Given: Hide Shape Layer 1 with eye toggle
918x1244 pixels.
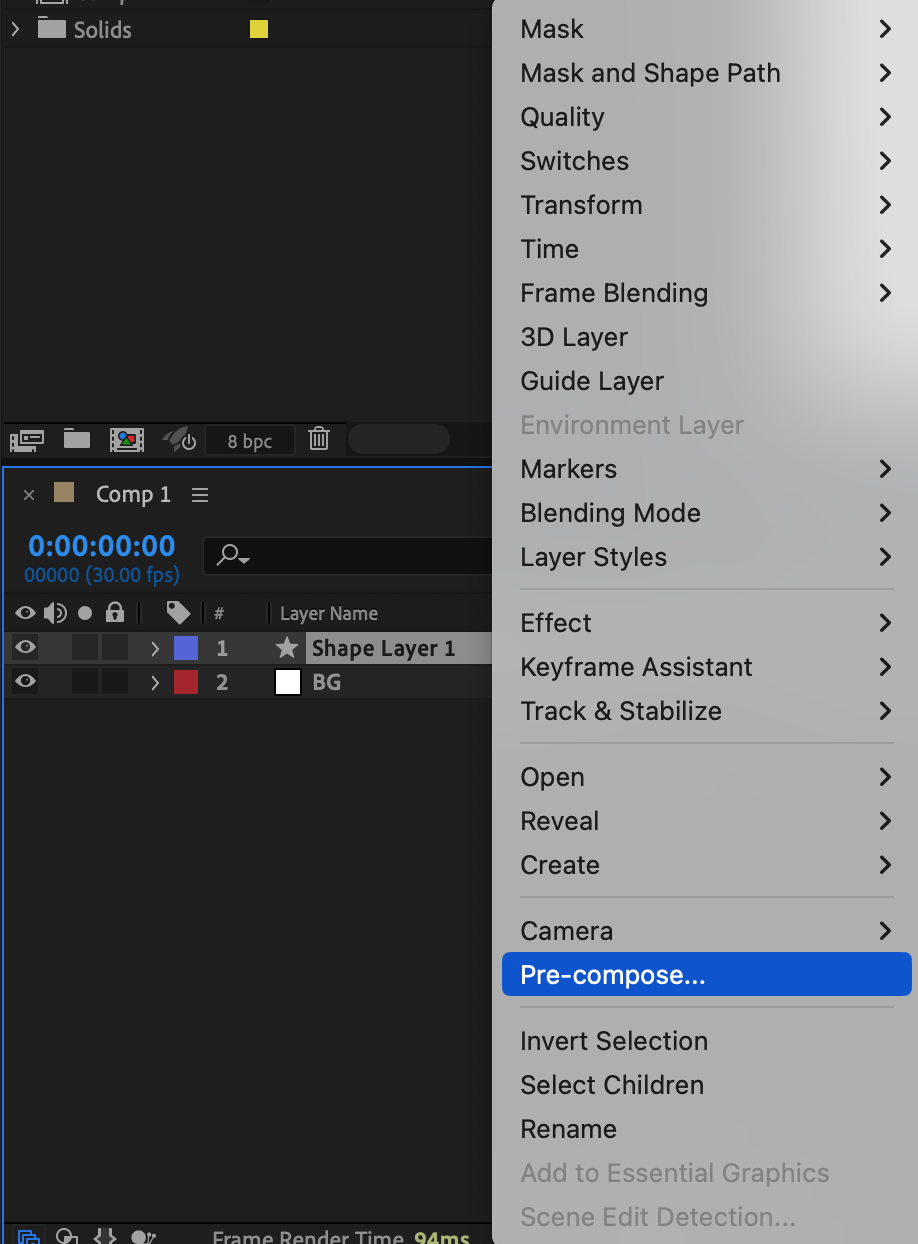Looking at the screenshot, I should (26, 648).
